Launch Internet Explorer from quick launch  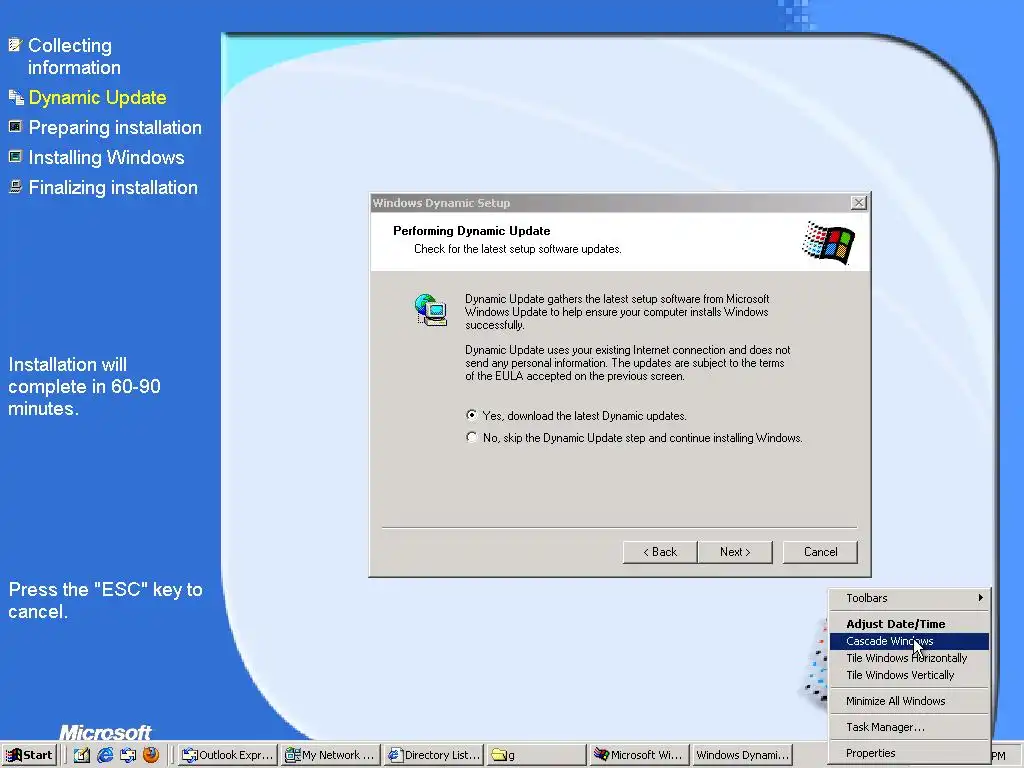point(104,755)
